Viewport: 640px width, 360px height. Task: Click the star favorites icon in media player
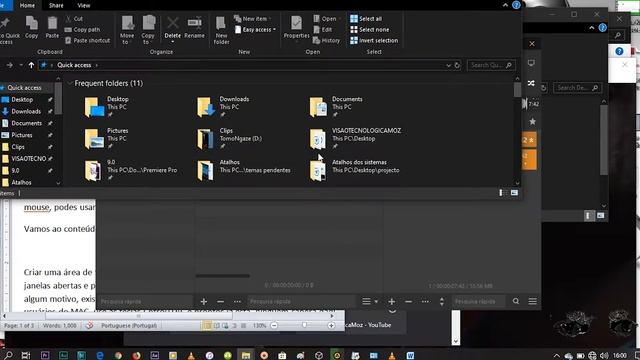[532, 121]
